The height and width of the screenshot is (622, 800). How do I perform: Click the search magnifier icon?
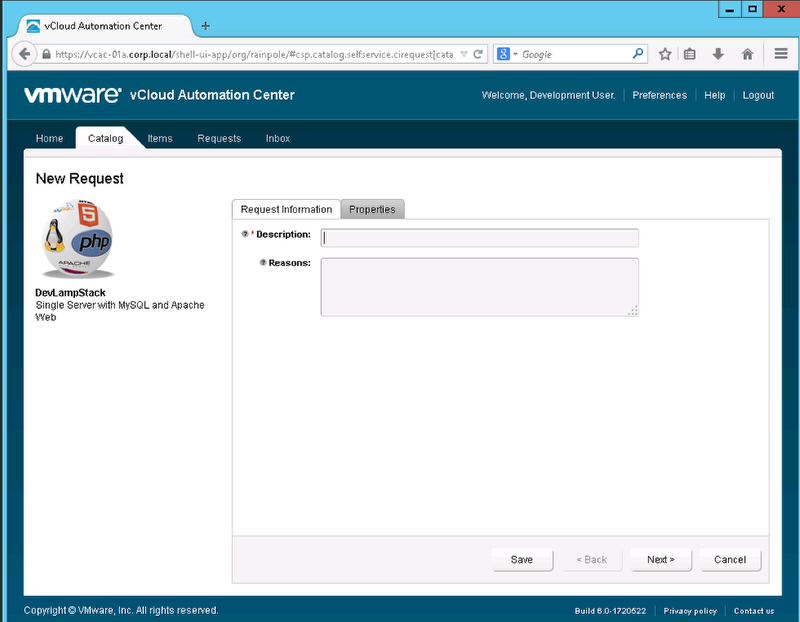[x=638, y=54]
